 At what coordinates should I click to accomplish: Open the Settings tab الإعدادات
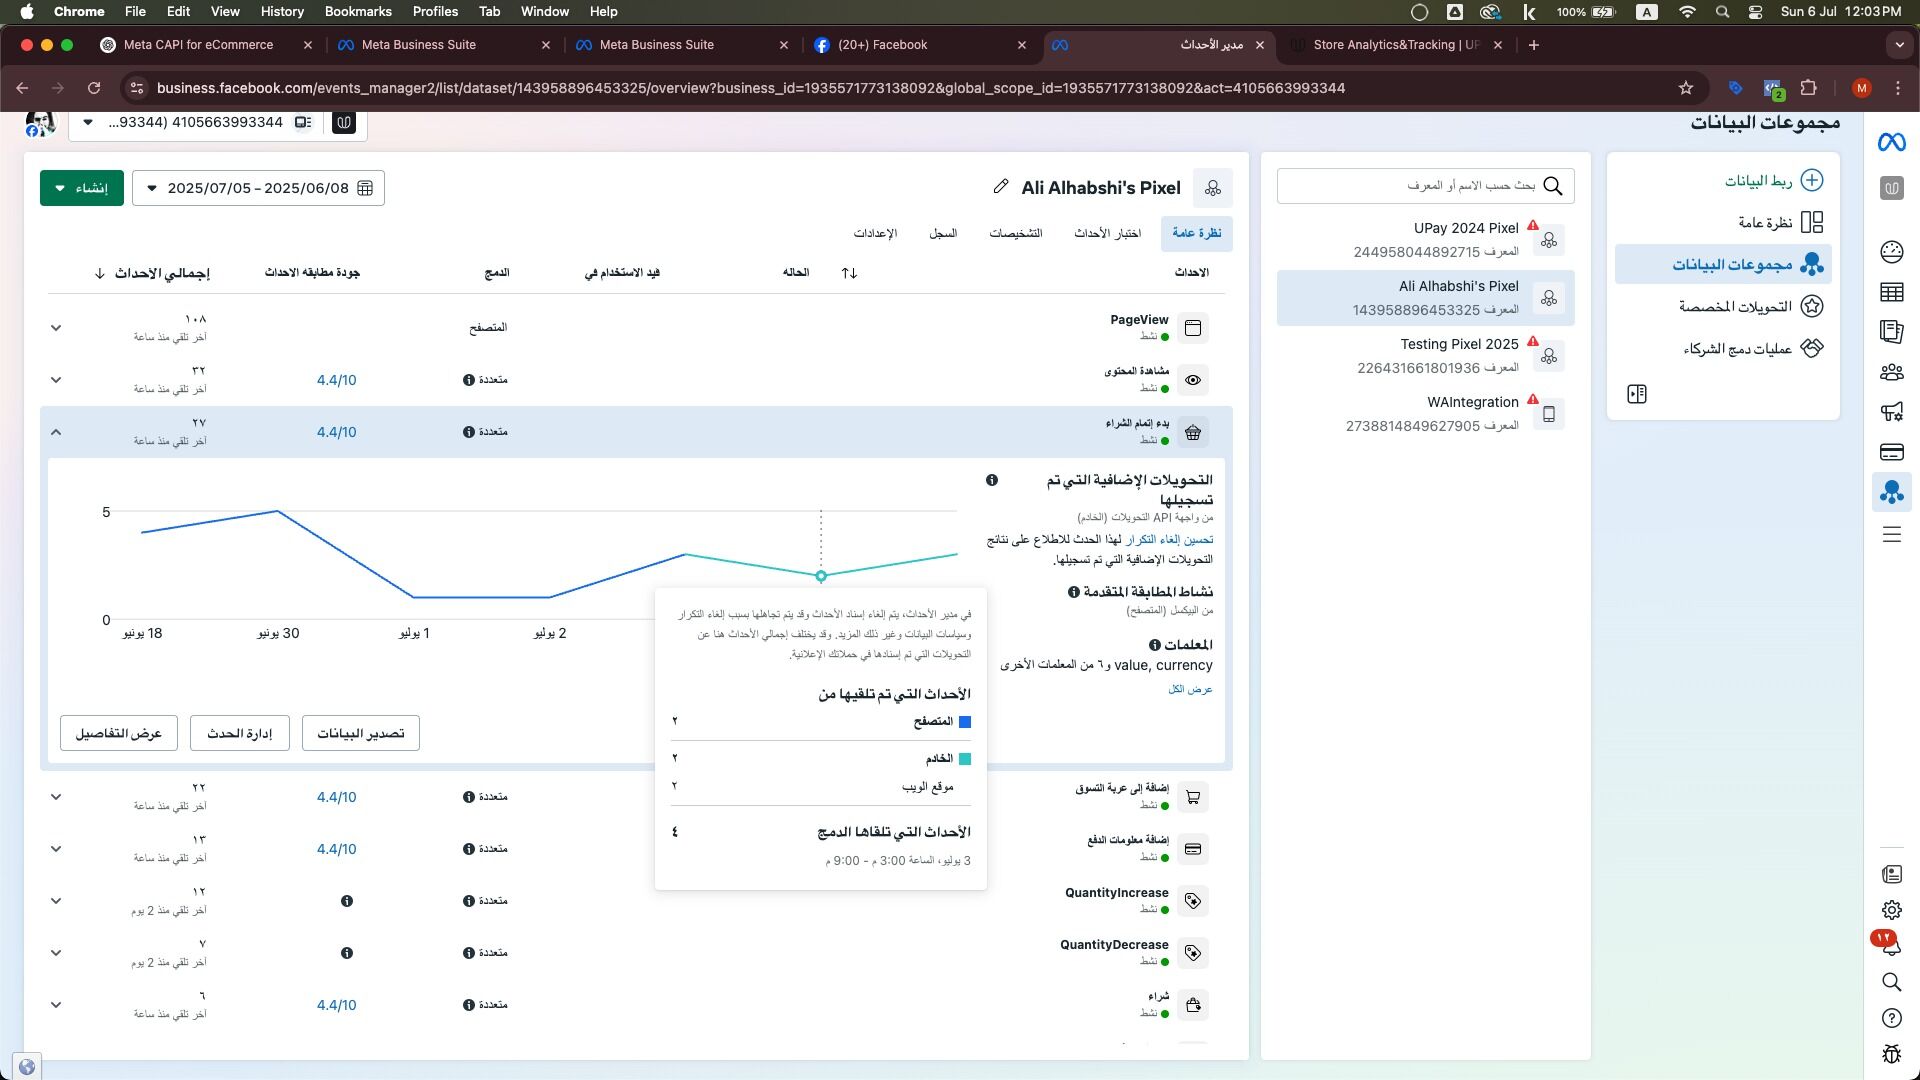875,233
